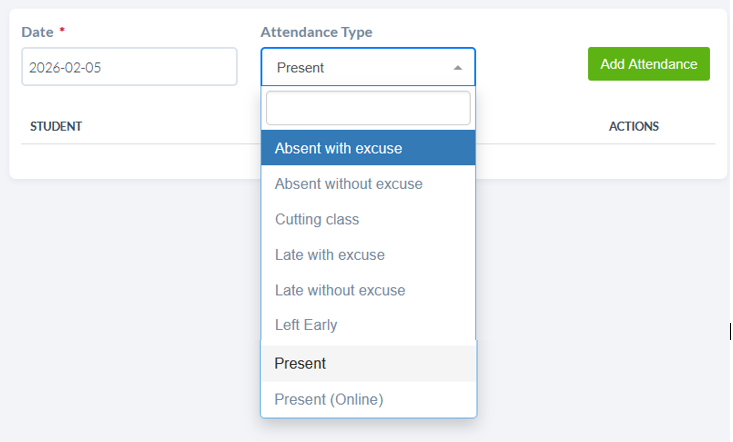Click the Date field label
Viewport: 733px width, 442px height.
coord(37,32)
